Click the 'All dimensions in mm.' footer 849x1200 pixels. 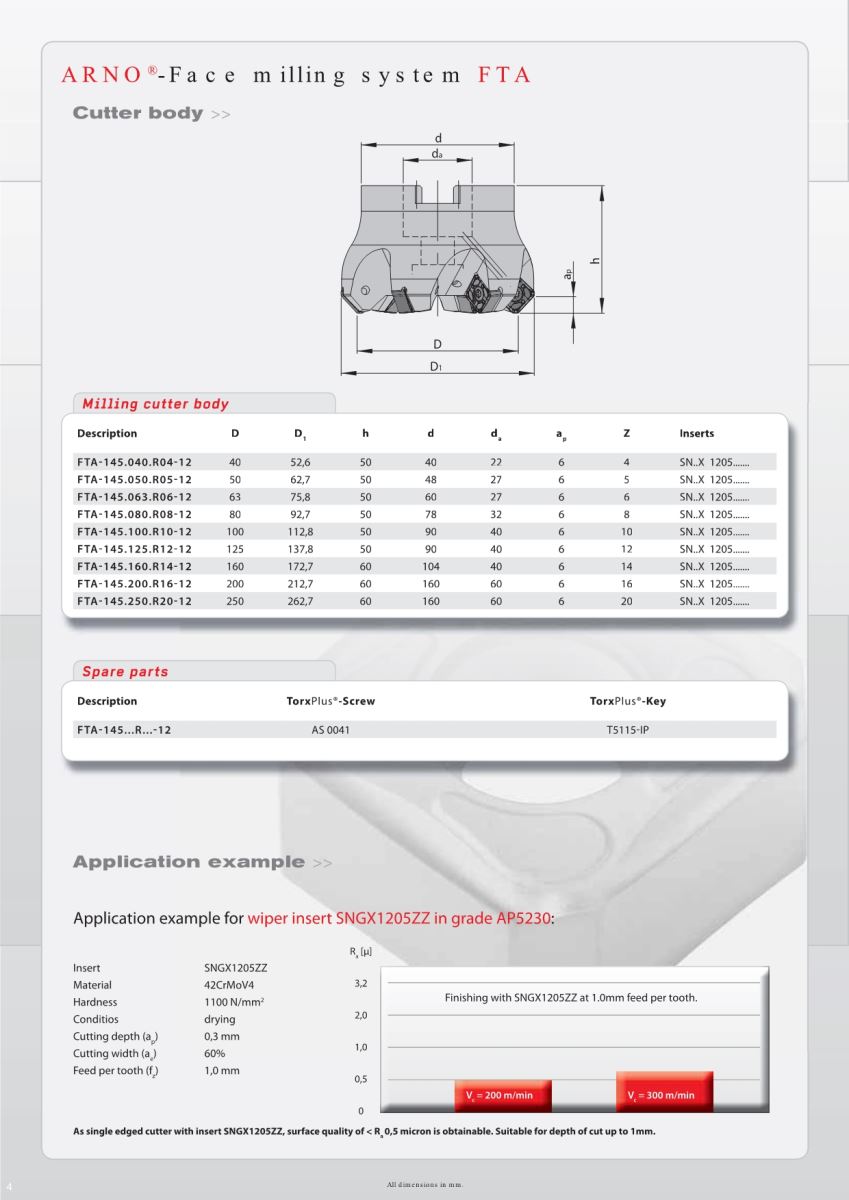[x=425, y=1185]
